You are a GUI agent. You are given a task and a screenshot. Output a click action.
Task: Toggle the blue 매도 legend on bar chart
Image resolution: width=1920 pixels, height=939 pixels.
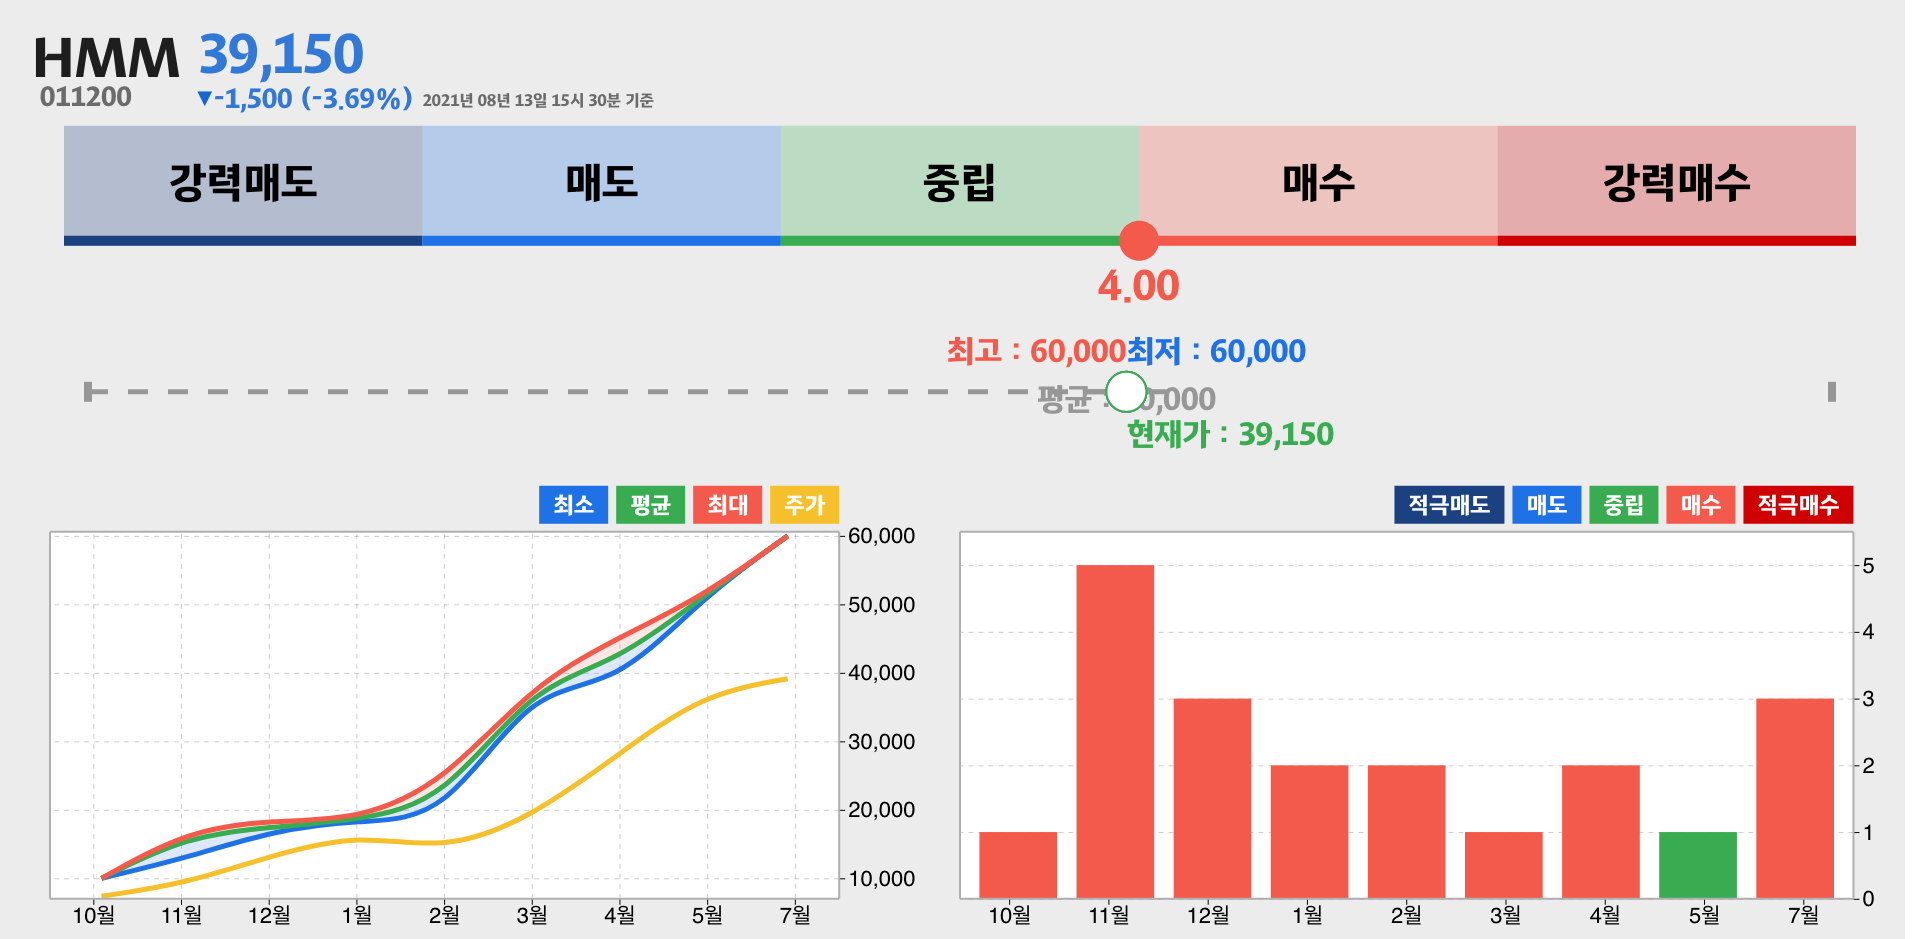tap(1546, 505)
